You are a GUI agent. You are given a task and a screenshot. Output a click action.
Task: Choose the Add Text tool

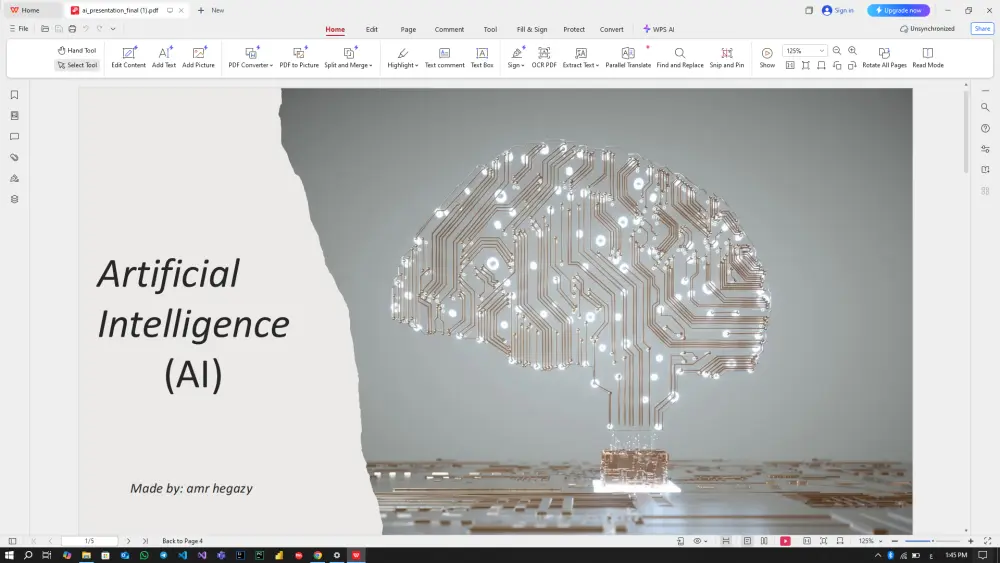[x=164, y=57]
